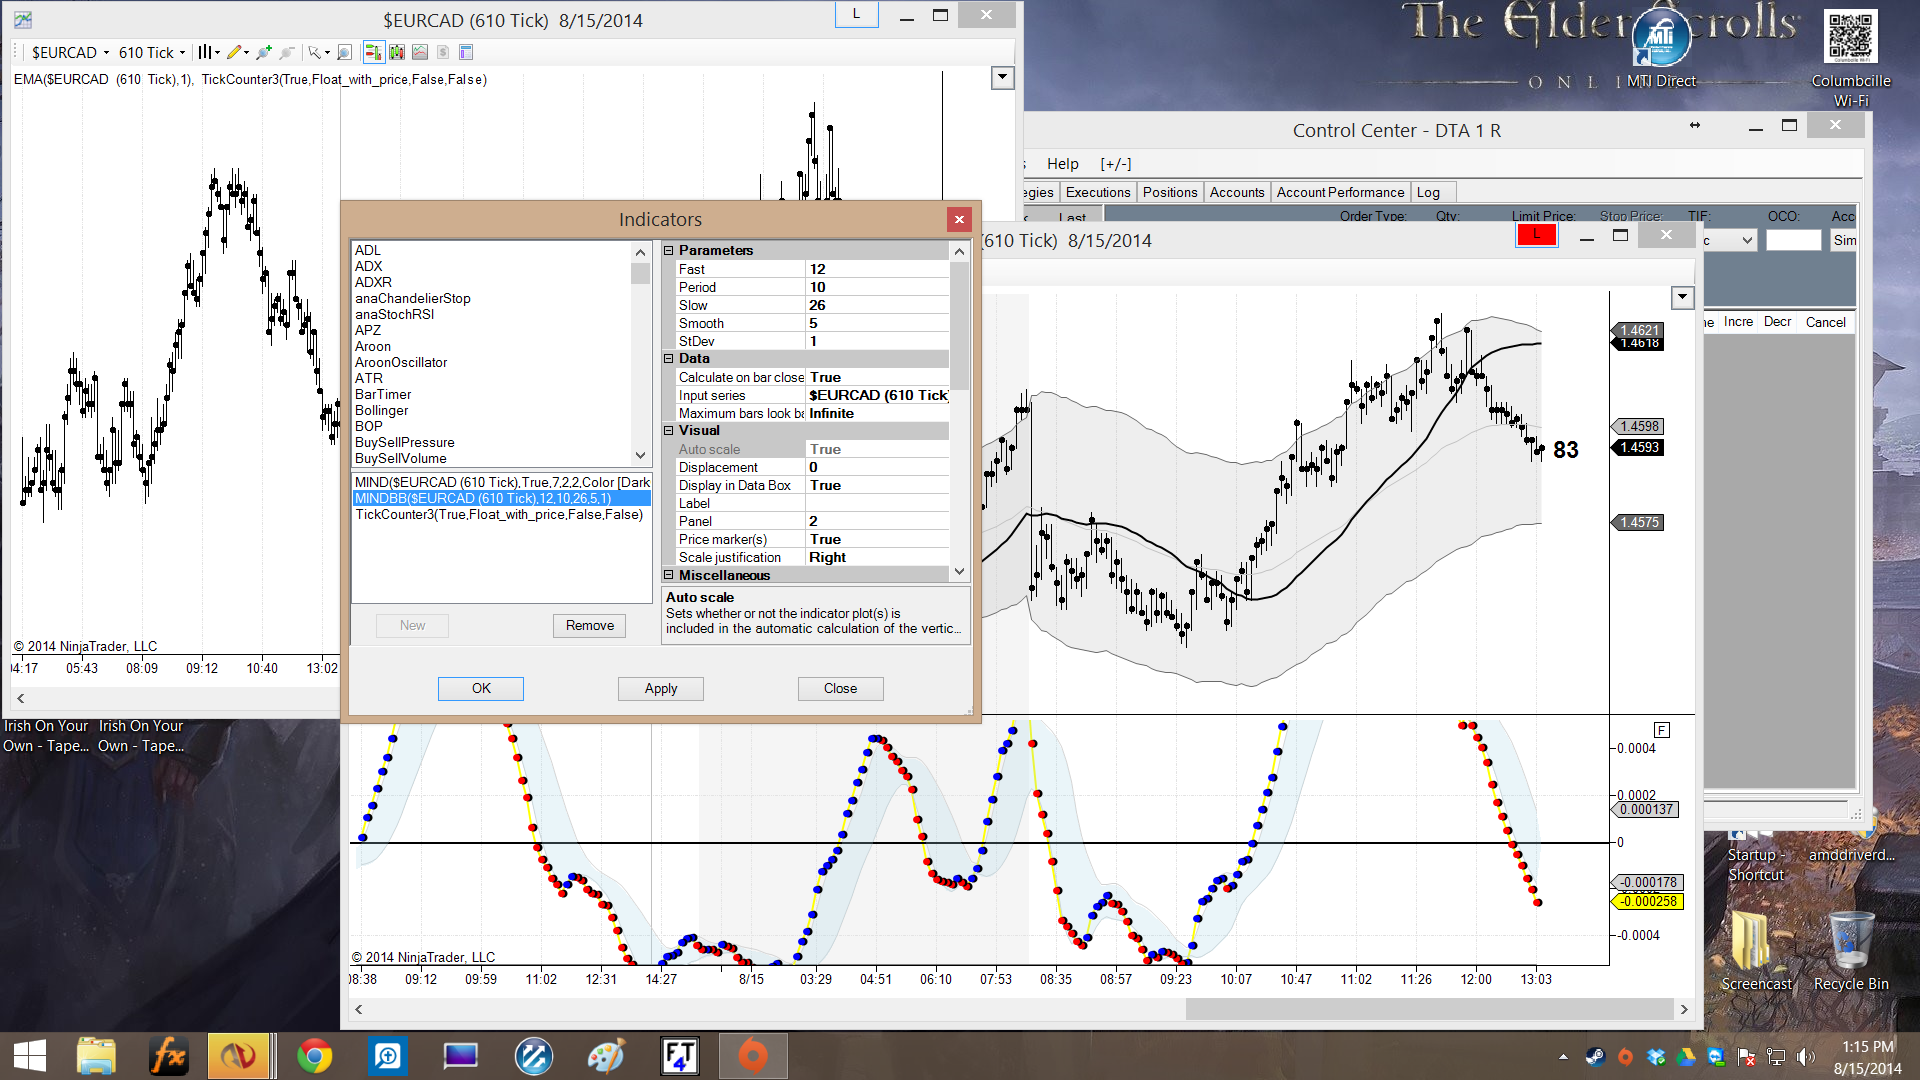Collapse the Visual section
Image resolution: width=1920 pixels, height=1080 pixels.
click(x=669, y=431)
